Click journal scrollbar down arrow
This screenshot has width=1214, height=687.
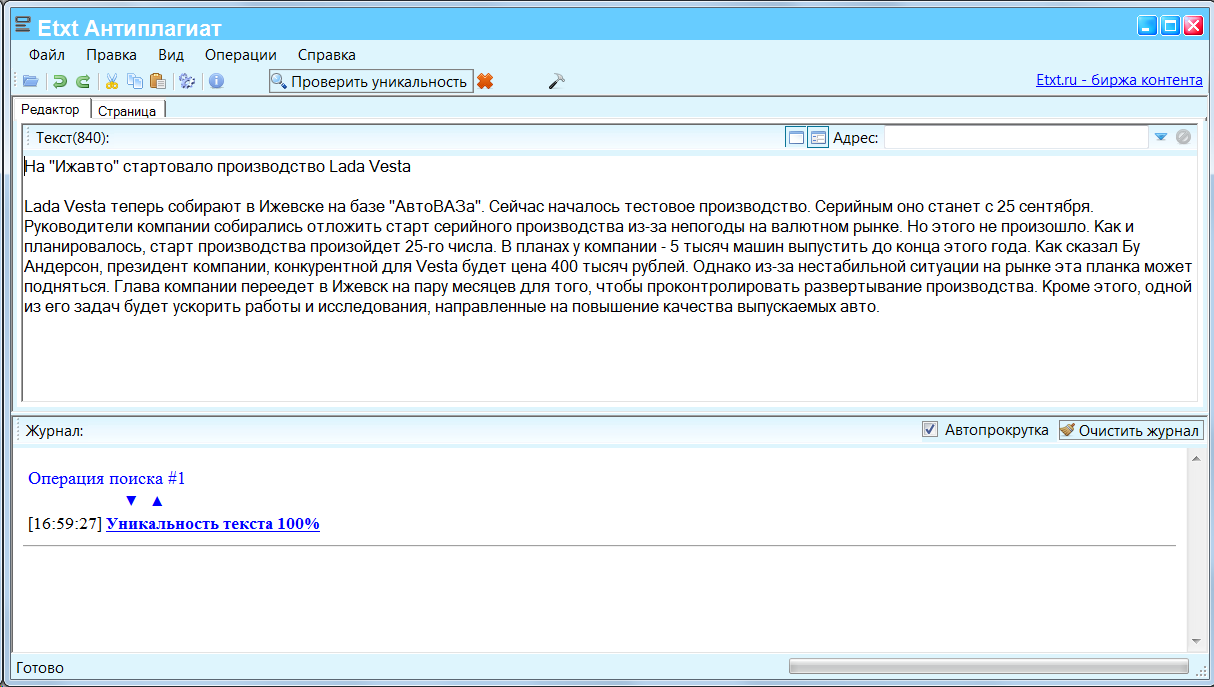point(1195,640)
